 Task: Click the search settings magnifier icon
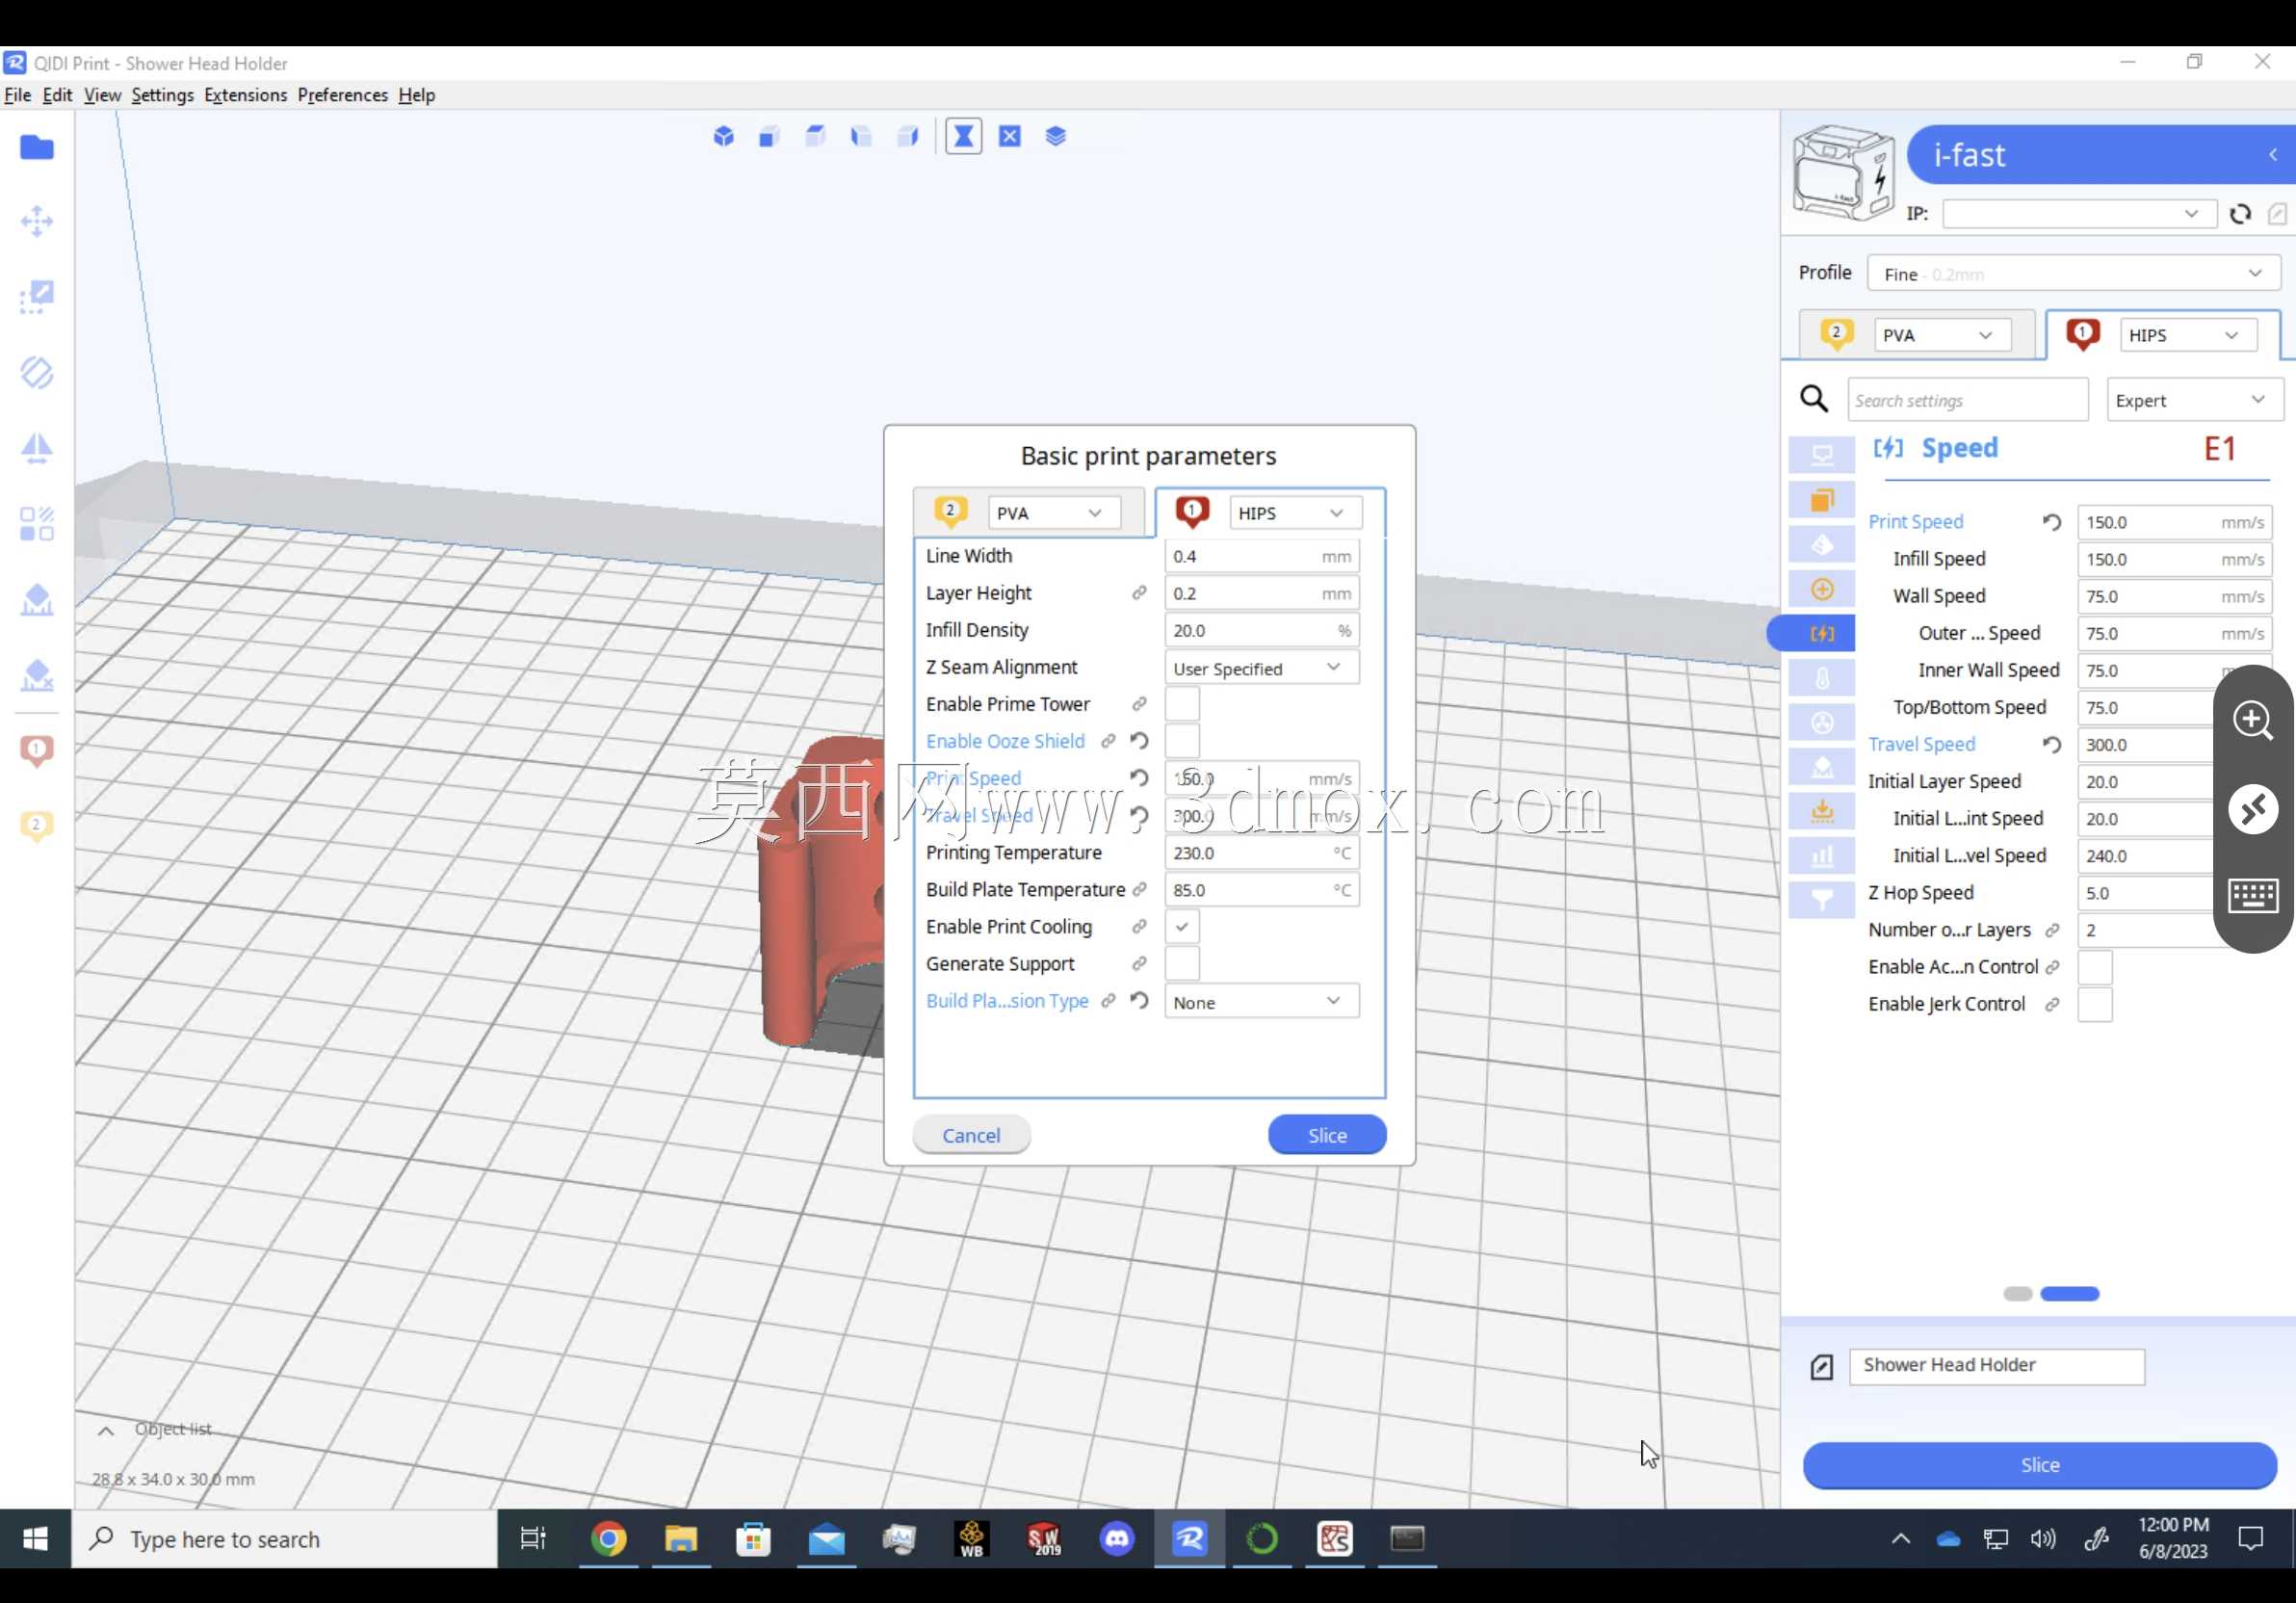click(x=1814, y=399)
